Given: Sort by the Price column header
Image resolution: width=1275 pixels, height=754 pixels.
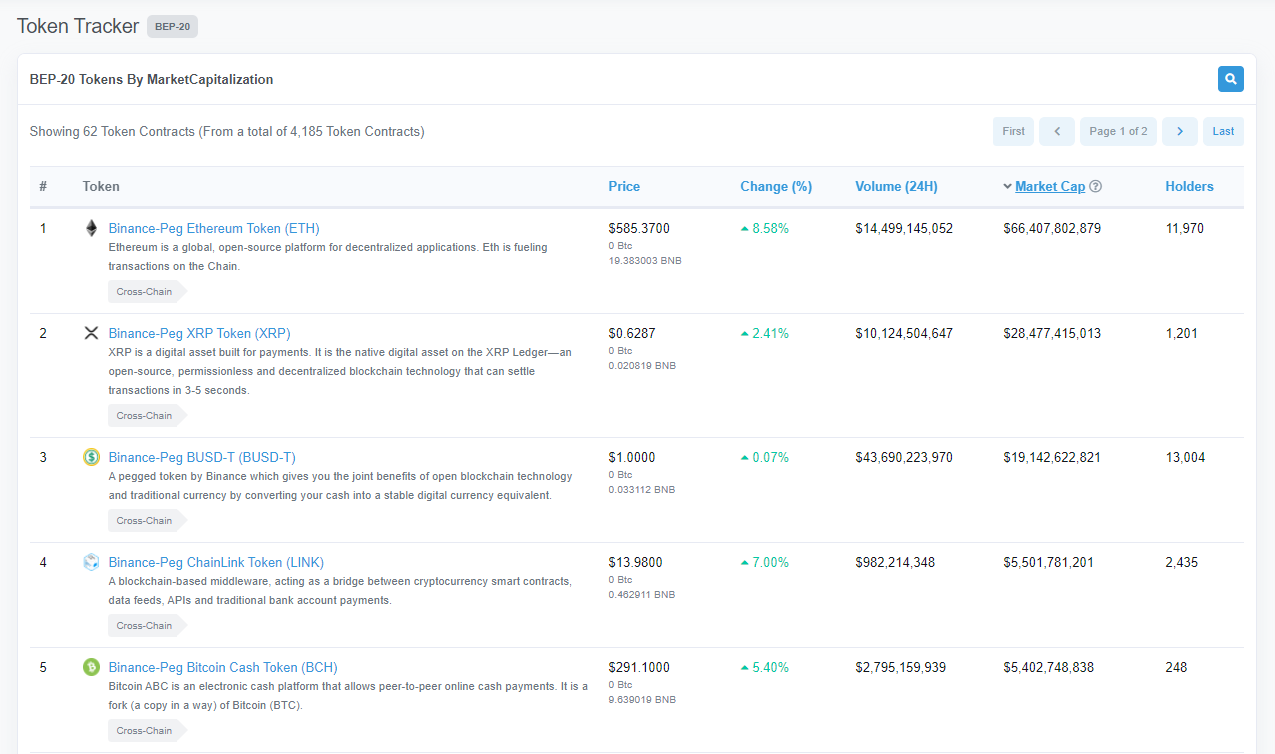Looking at the screenshot, I should coord(624,186).
